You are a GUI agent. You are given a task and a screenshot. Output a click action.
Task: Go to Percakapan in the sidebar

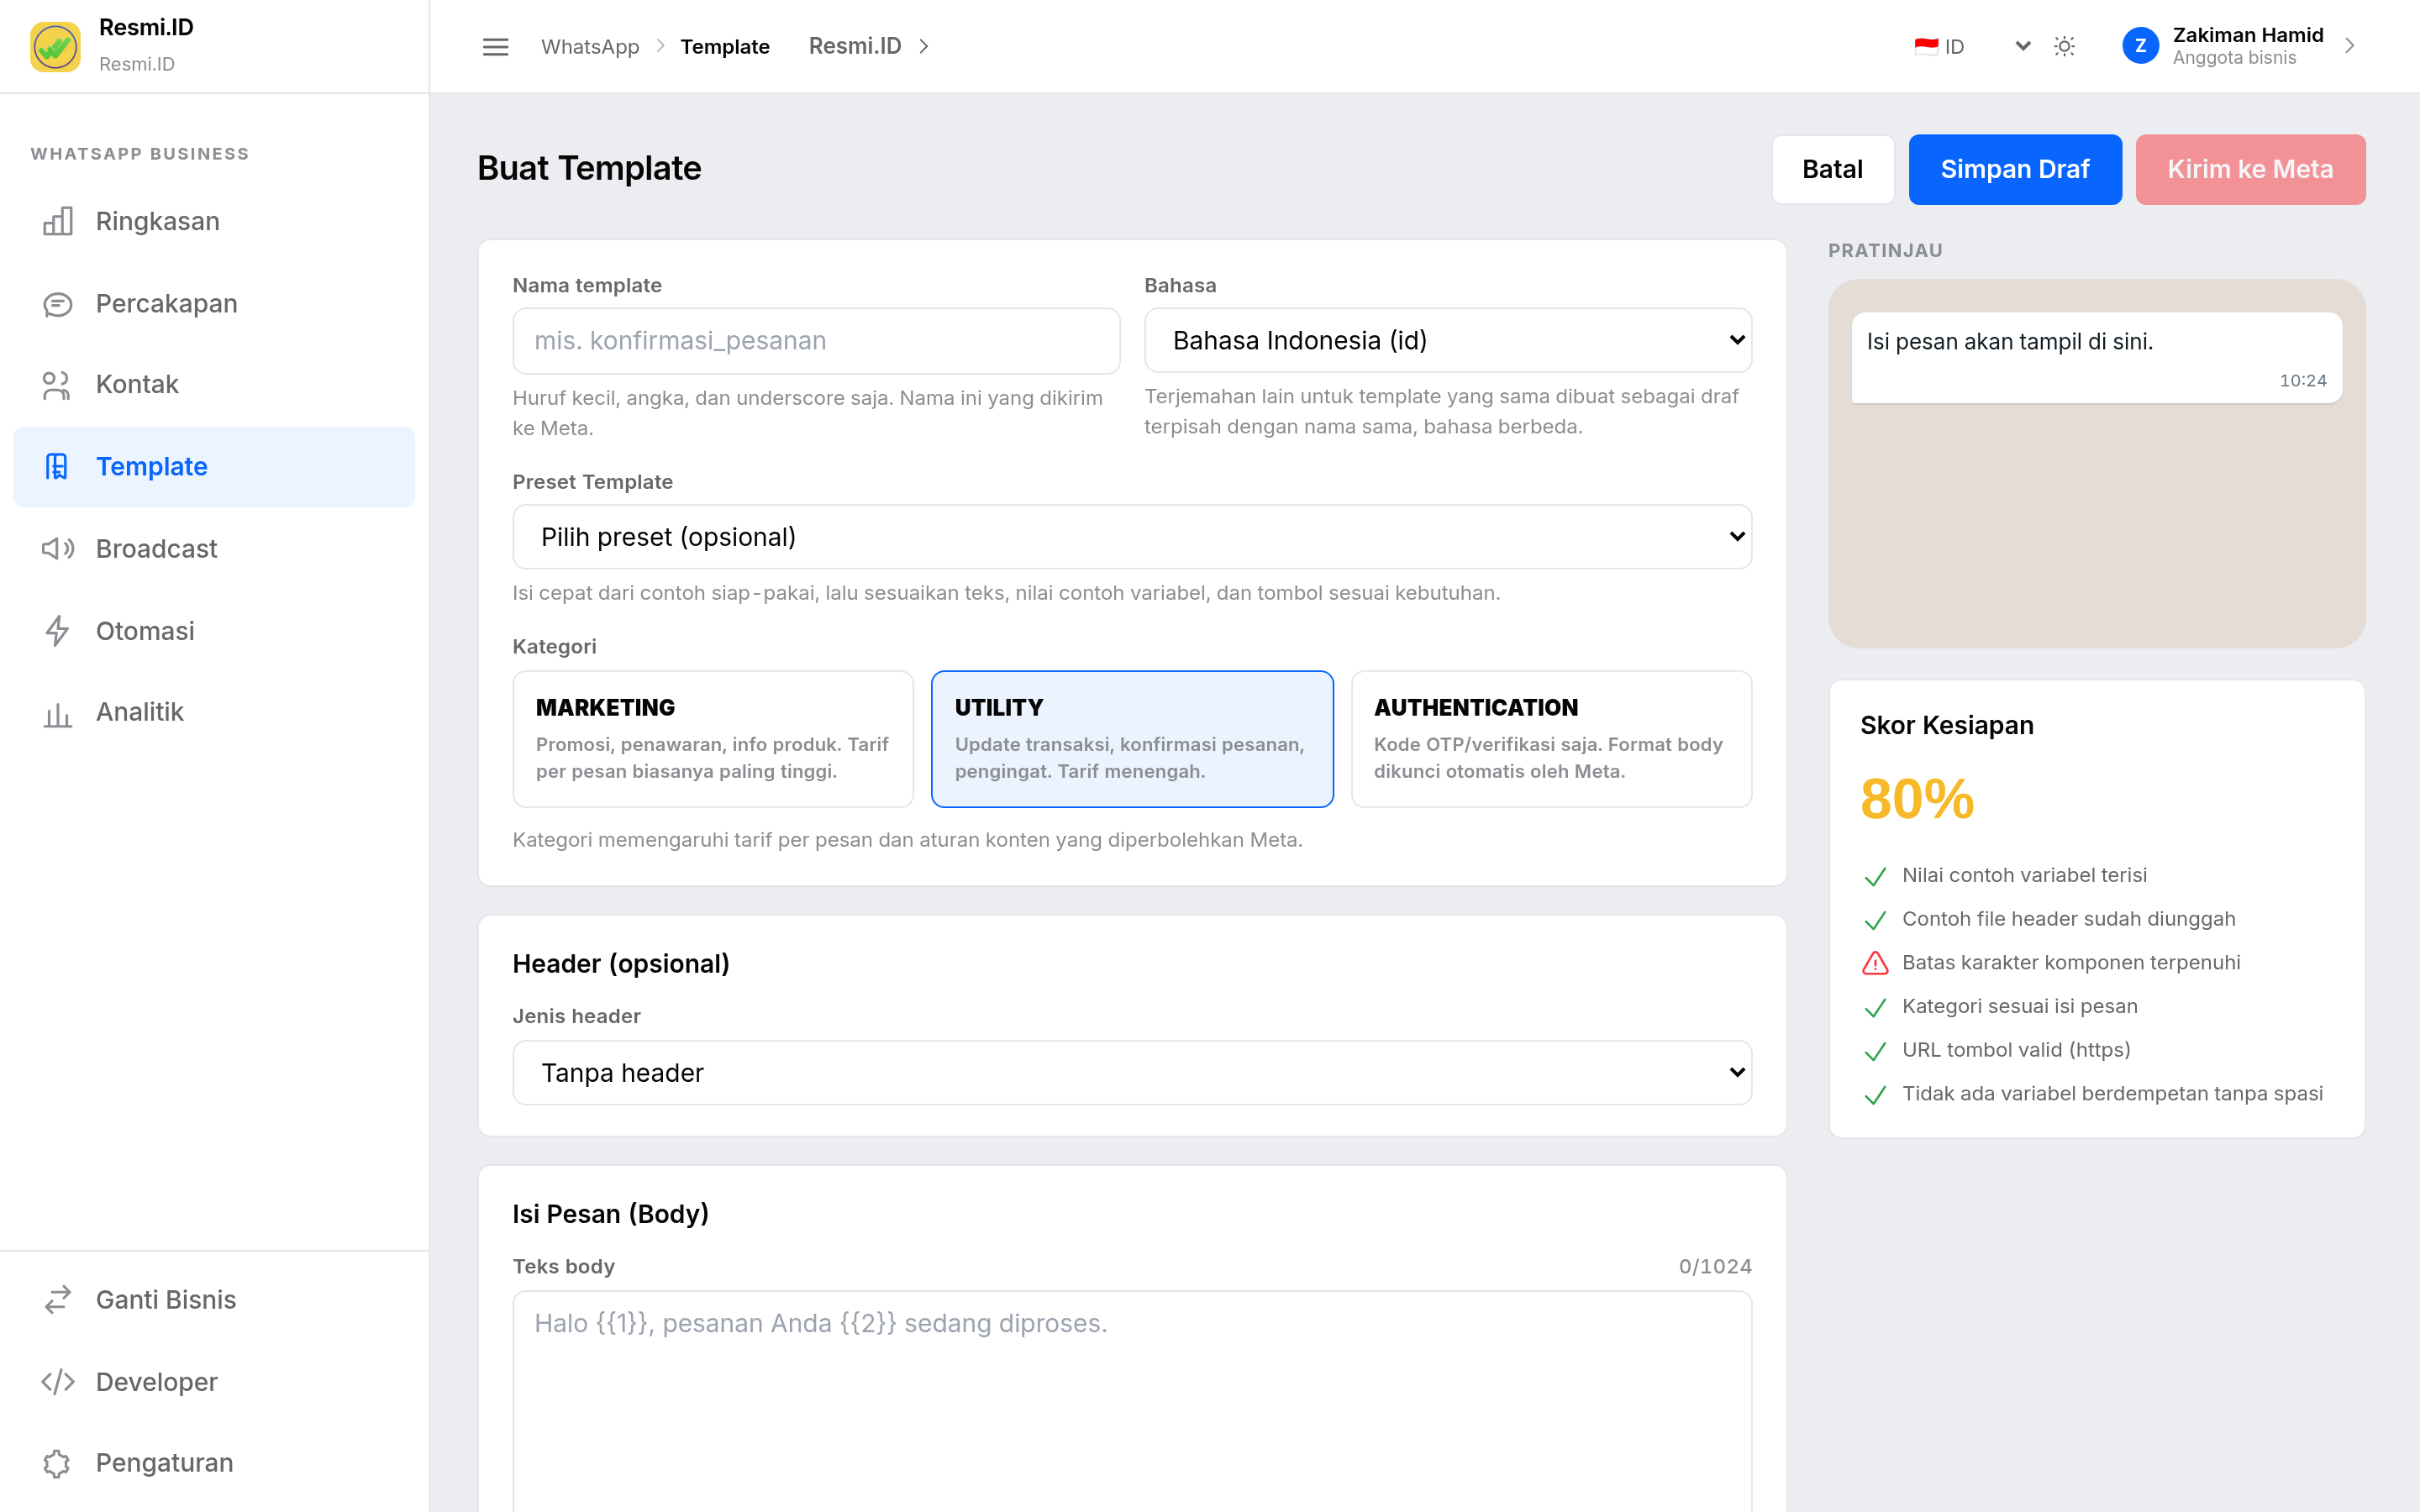tap(214, 304)
